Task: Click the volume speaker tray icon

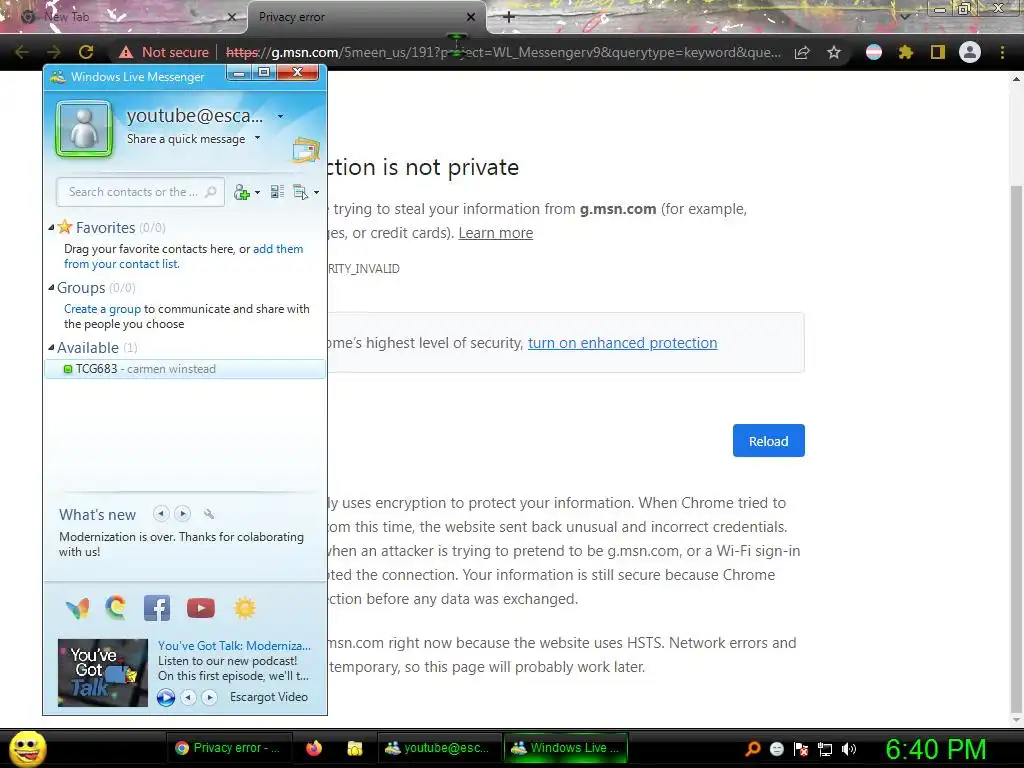Action: (x=848, y=748)
